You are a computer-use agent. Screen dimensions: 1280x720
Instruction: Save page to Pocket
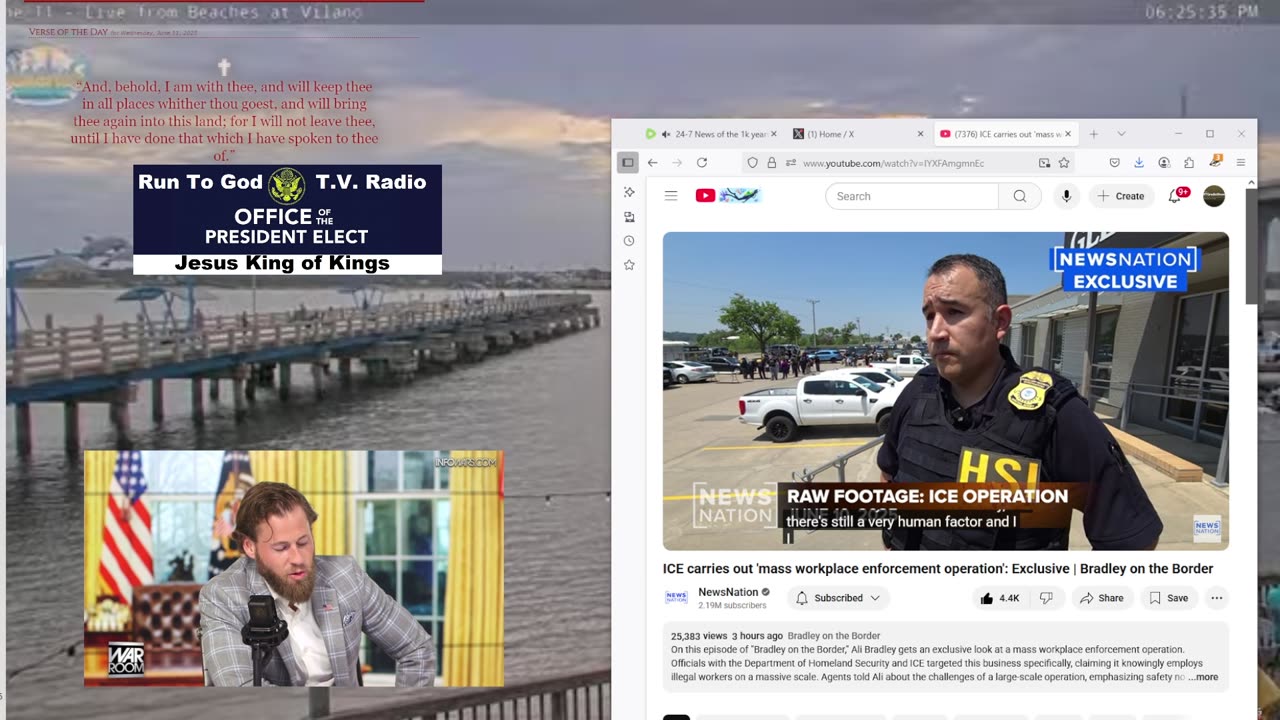(1114, 162)
